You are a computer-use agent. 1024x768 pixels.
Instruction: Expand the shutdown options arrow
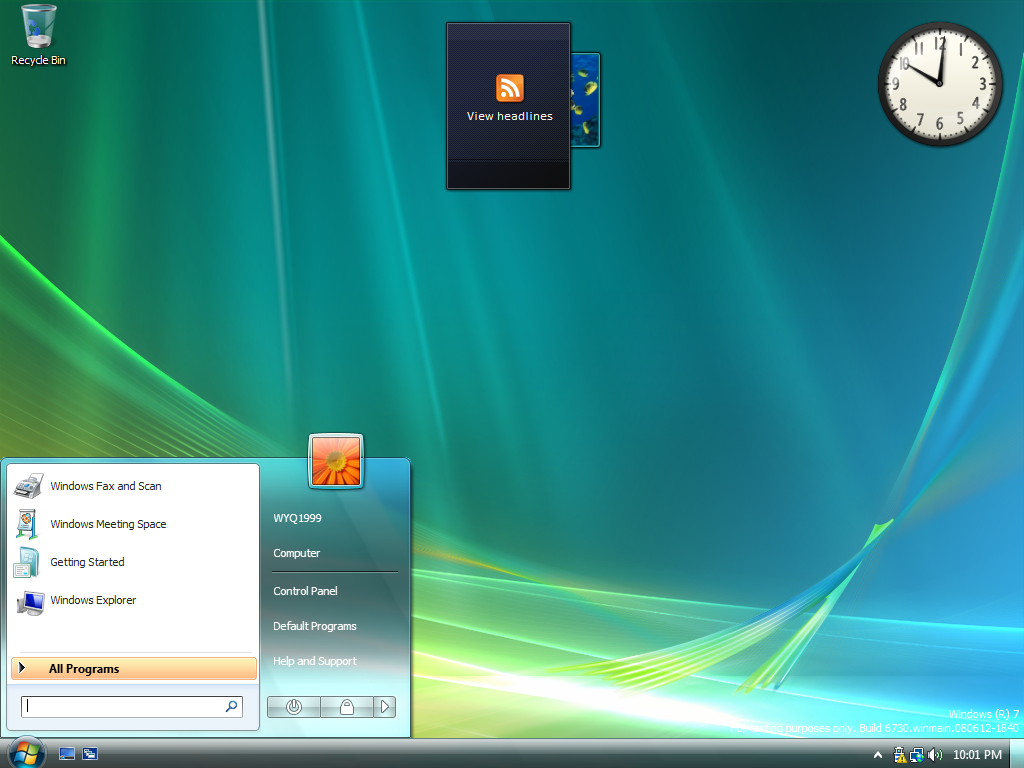click(x=385, y=707)
